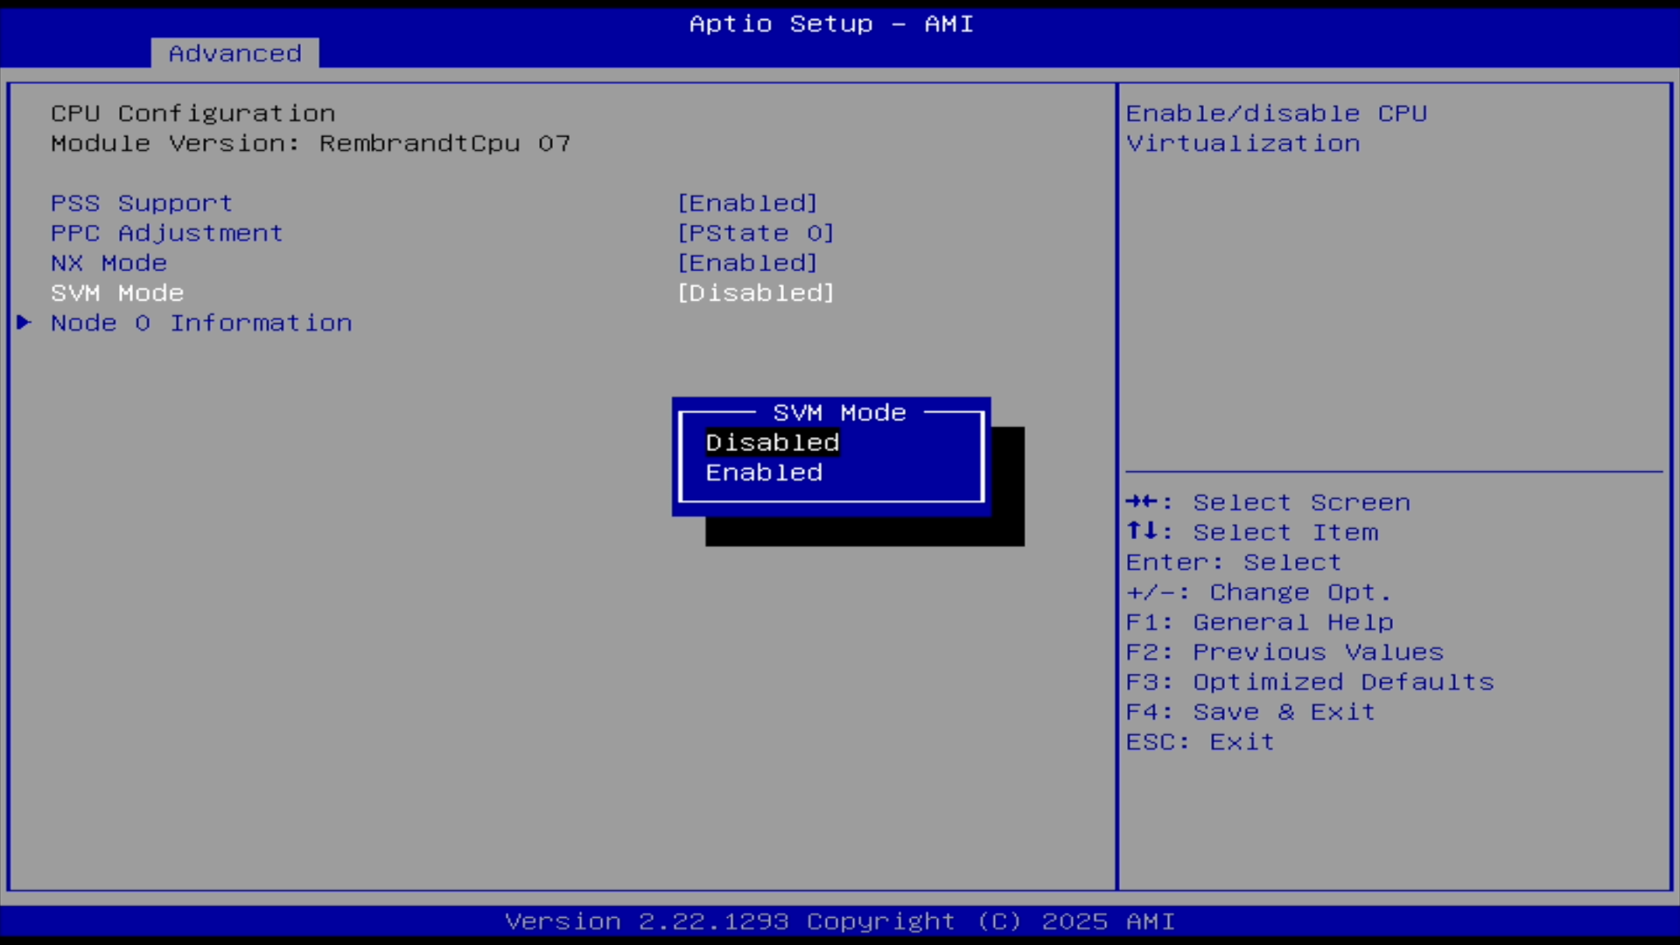Click the +/-: Change Opt. hint

coord(1259,592)
